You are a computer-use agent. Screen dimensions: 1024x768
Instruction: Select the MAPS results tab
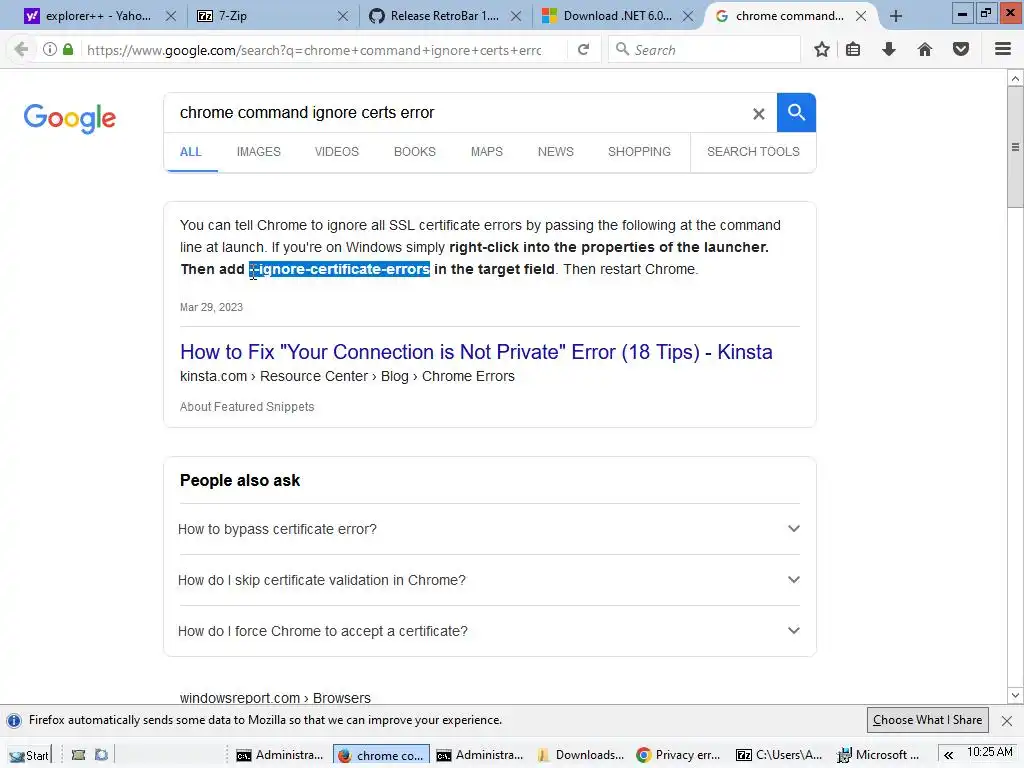click(x=487, y=152)
